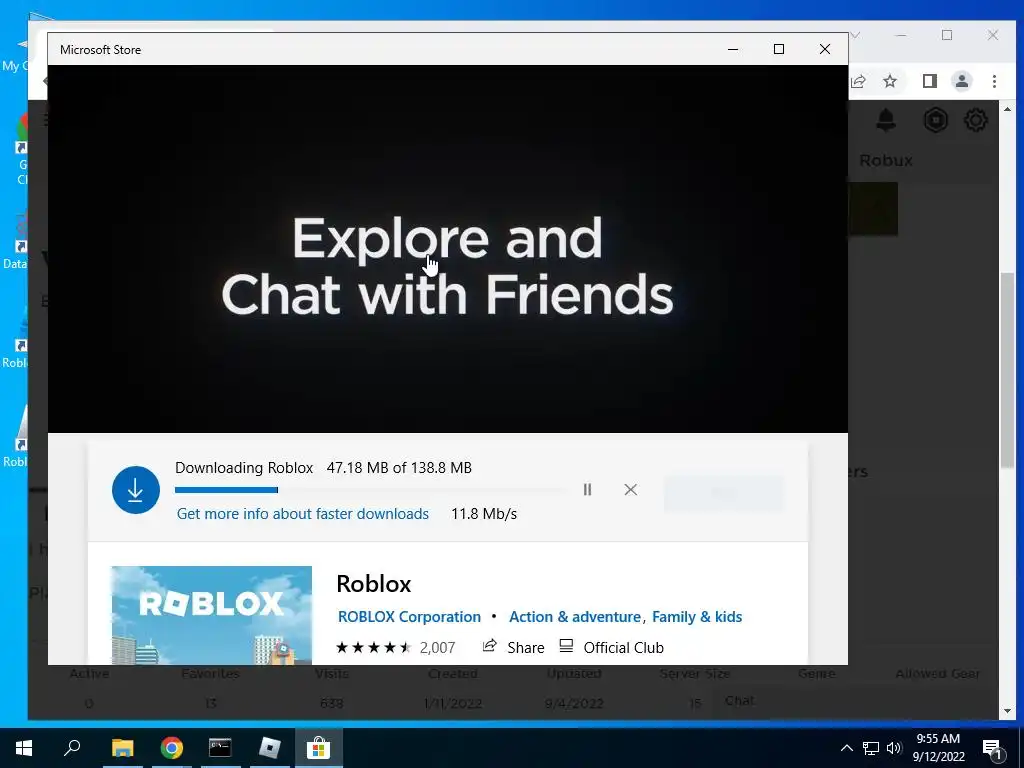Click the blue download arrow icon
This screenshot has width=1024, height=768.
point(136,490)
